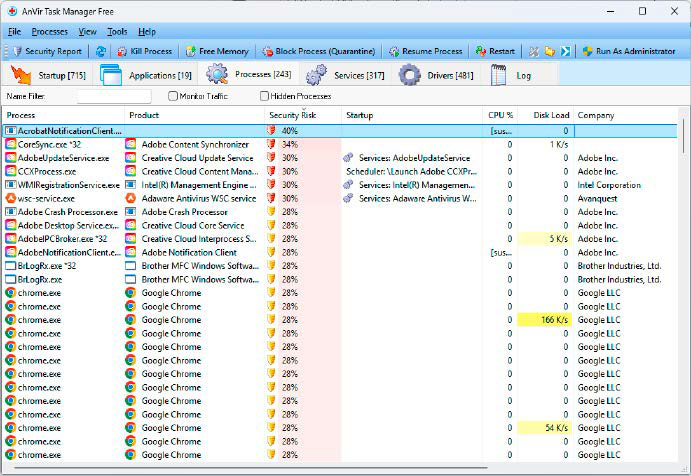Click the CoreSync.exe process icon
The width and height of the screenshot is (691, 476).
coord(11,144)
